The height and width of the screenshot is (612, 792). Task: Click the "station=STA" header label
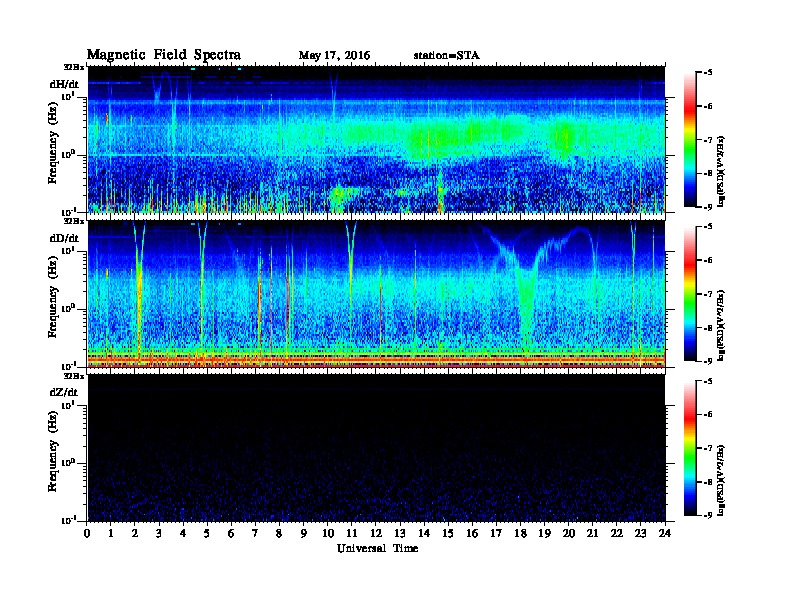click(446, 55)
